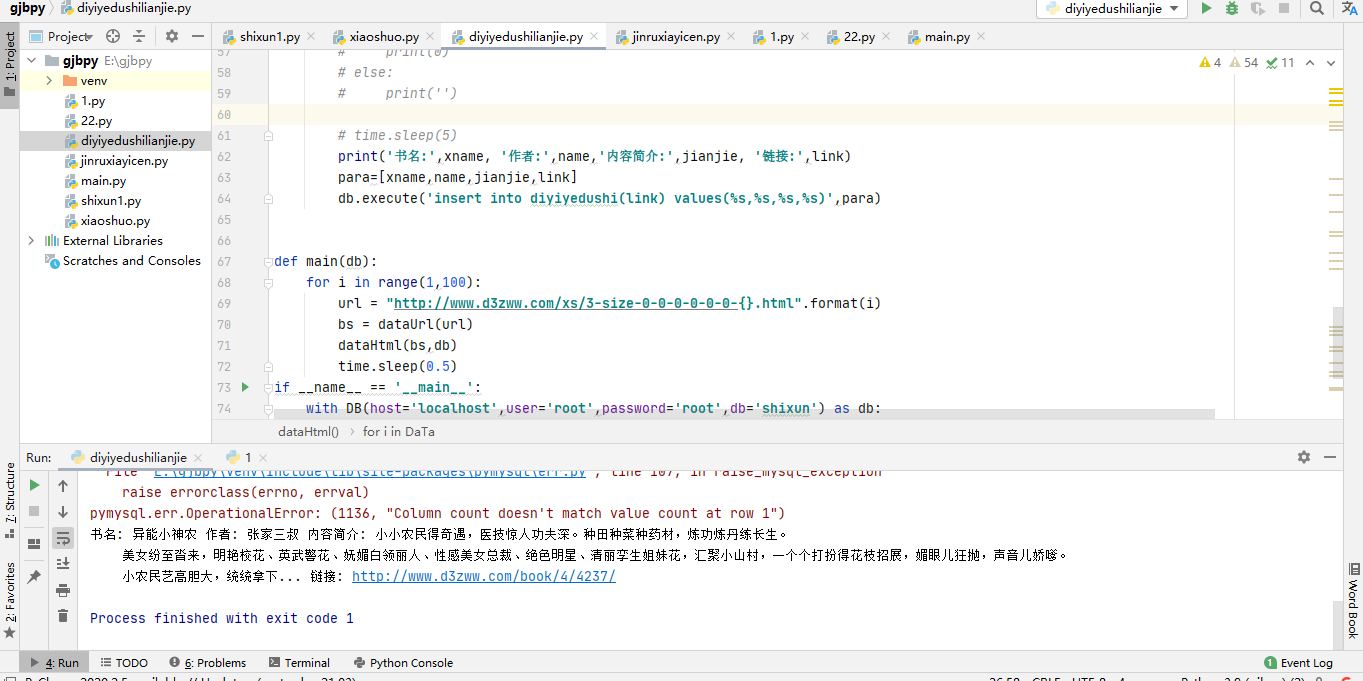Screen dimensions: 1363x681
Task: Open the translate icon in top toolbar
Action: point(1349,9)
